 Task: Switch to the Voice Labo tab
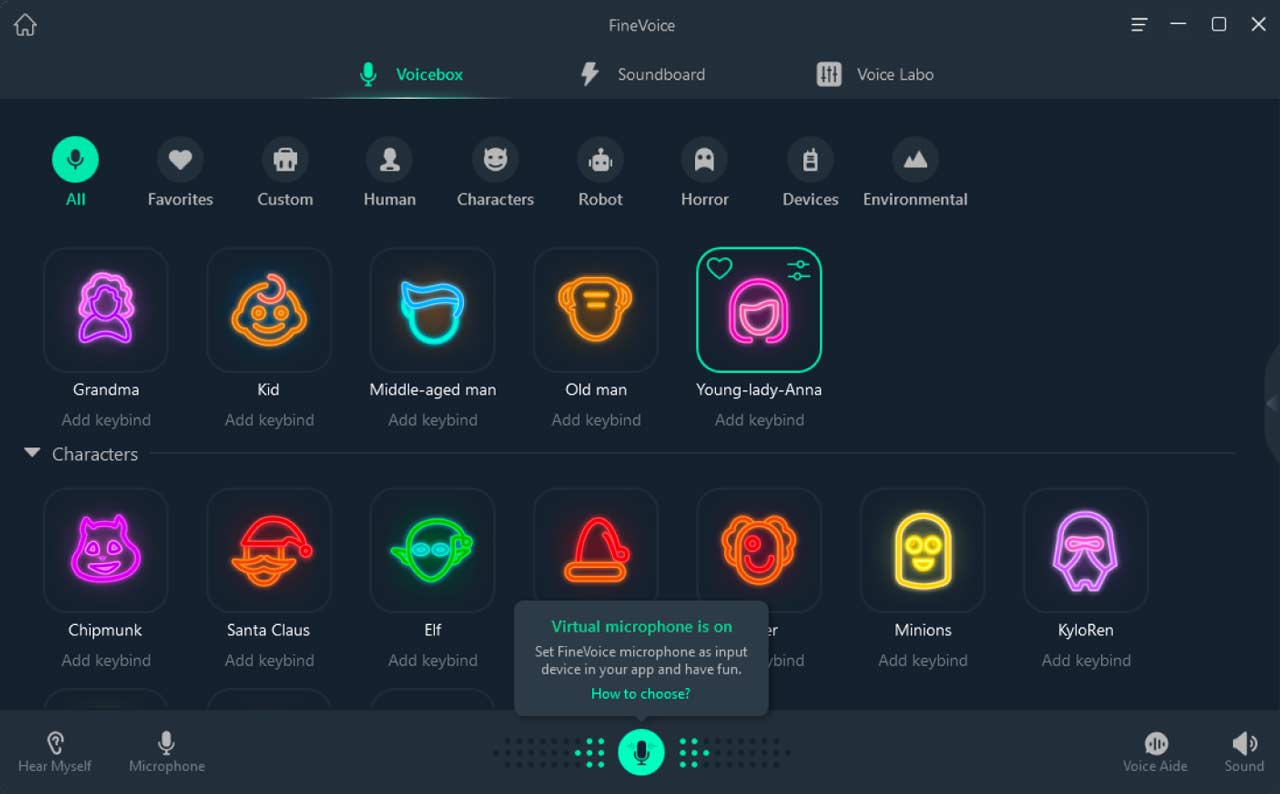[x=875, y=74]
